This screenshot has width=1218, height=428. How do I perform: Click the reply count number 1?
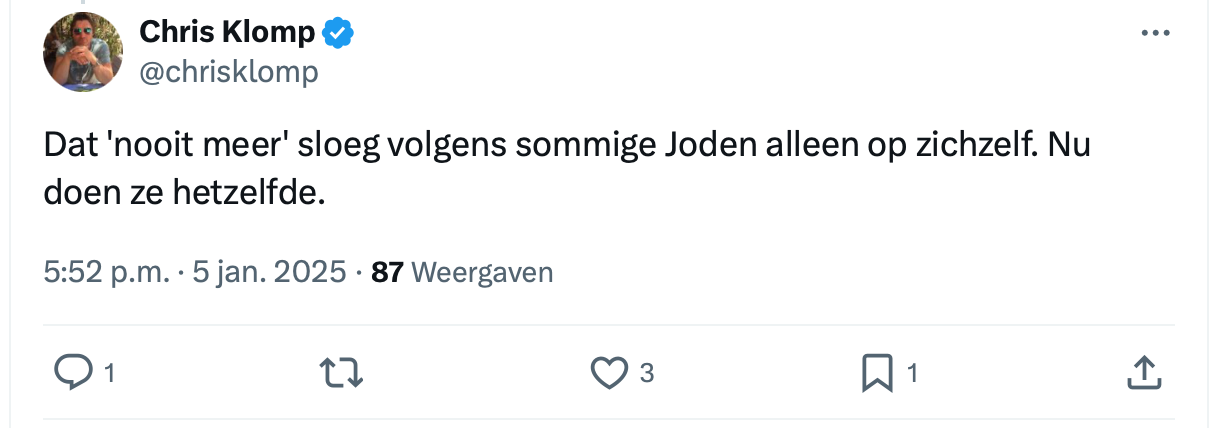click(109, 374)
